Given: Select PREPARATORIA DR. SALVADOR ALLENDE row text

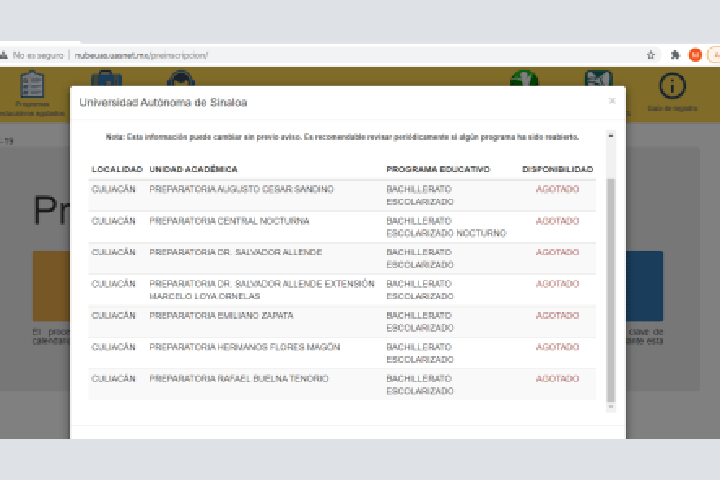Looking at the screenshot, I should (x=236, y=252).
